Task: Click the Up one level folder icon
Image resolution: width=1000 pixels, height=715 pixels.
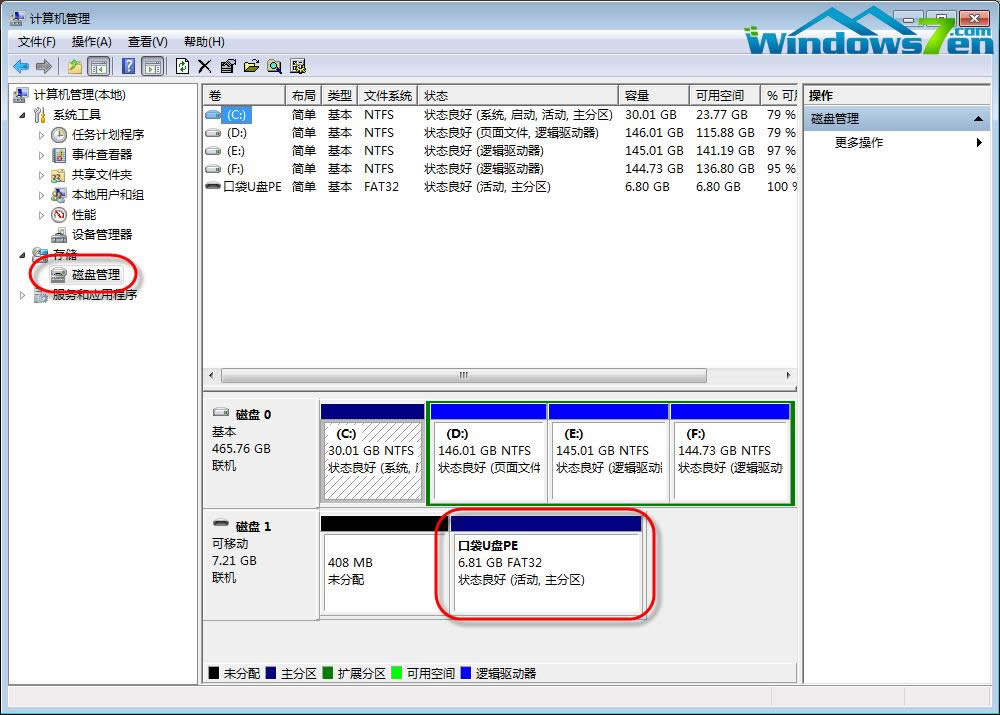Action: click(74, 66)
